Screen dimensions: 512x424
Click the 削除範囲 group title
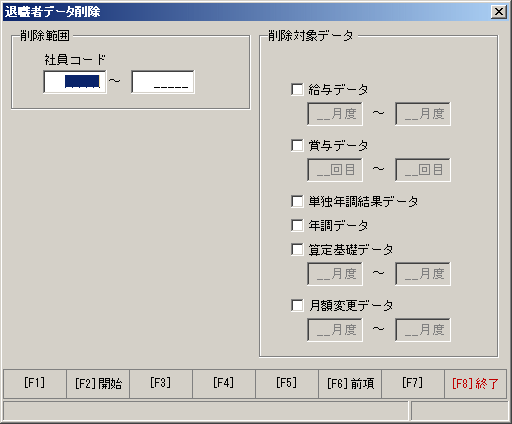[x=45, y=36]
